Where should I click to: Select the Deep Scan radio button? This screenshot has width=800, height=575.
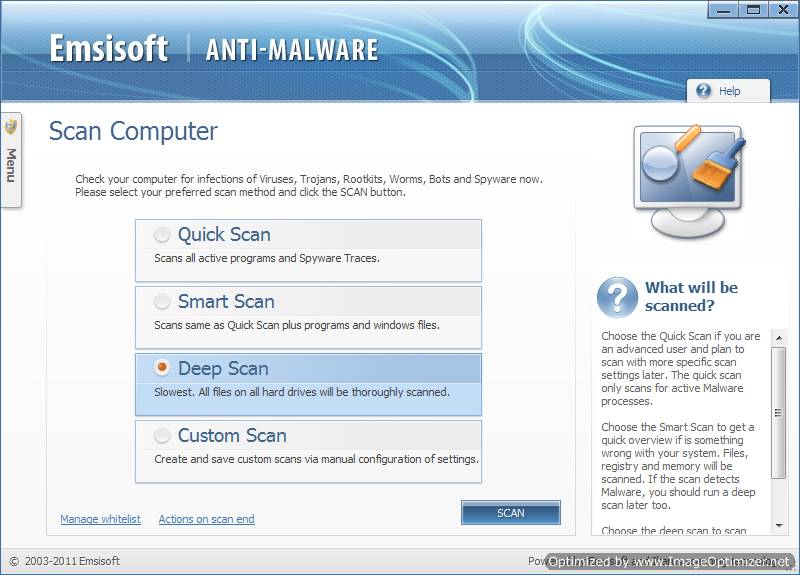pos(162,367)
